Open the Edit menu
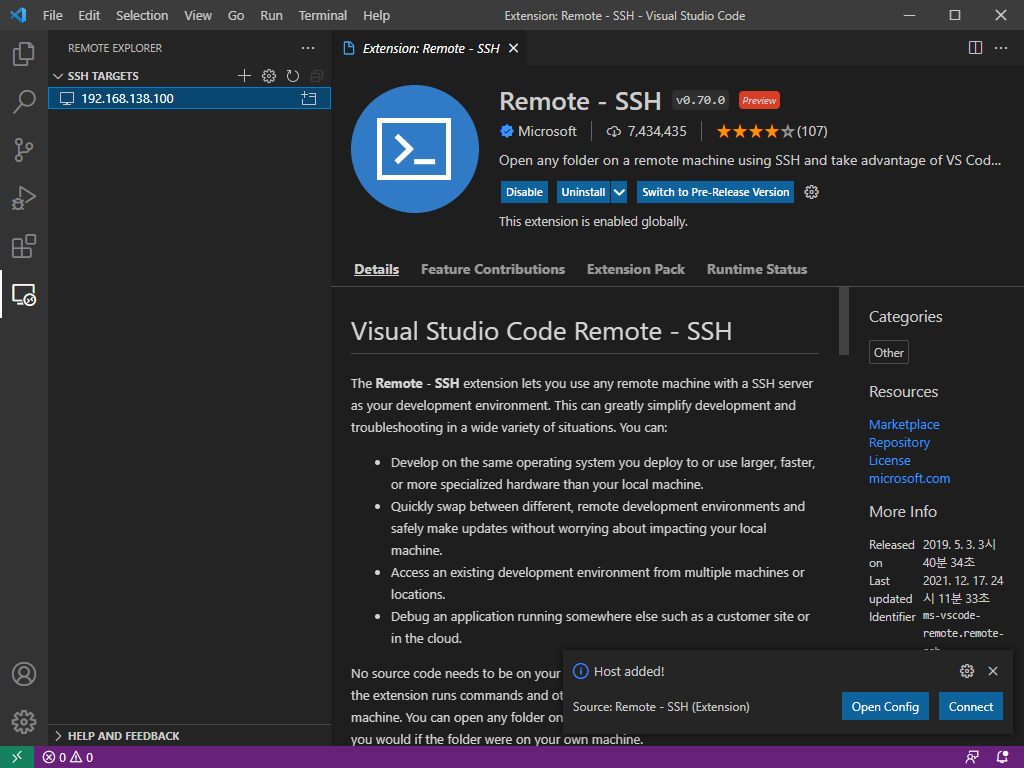 [x=89, y=15]
